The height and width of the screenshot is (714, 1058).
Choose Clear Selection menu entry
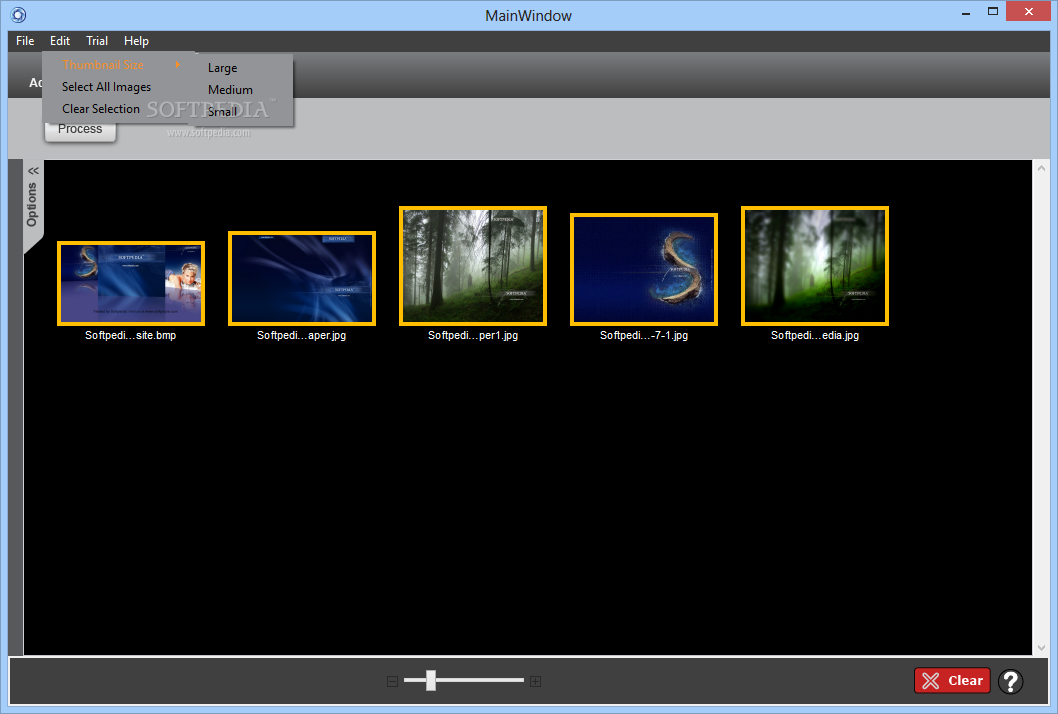point(119,109)
